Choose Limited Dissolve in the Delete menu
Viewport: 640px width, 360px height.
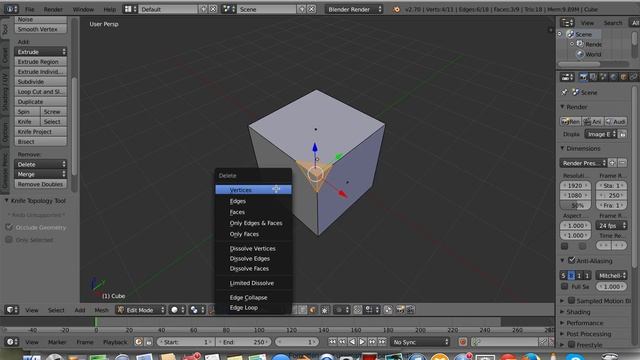(253, 283)
